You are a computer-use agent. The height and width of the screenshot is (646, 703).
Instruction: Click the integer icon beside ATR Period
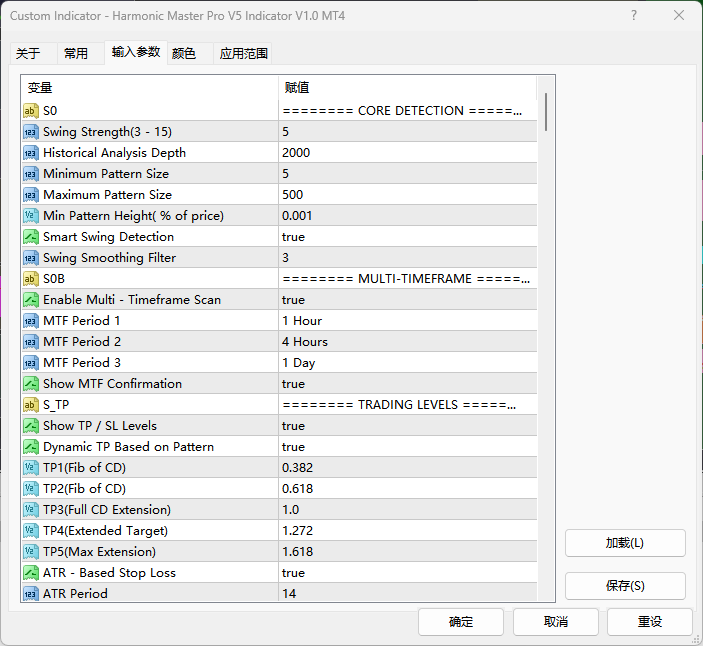(30, 594)
